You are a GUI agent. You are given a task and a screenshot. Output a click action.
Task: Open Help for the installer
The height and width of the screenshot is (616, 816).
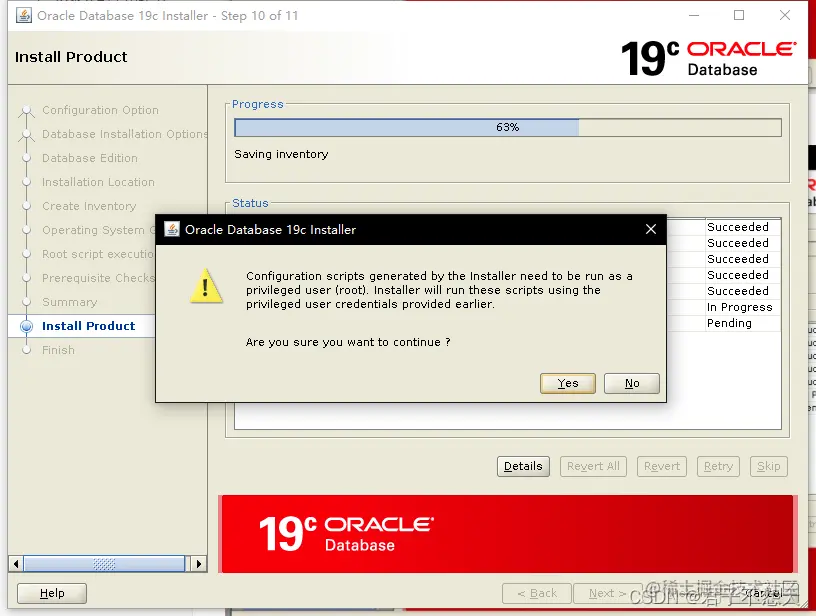[52, 593]
